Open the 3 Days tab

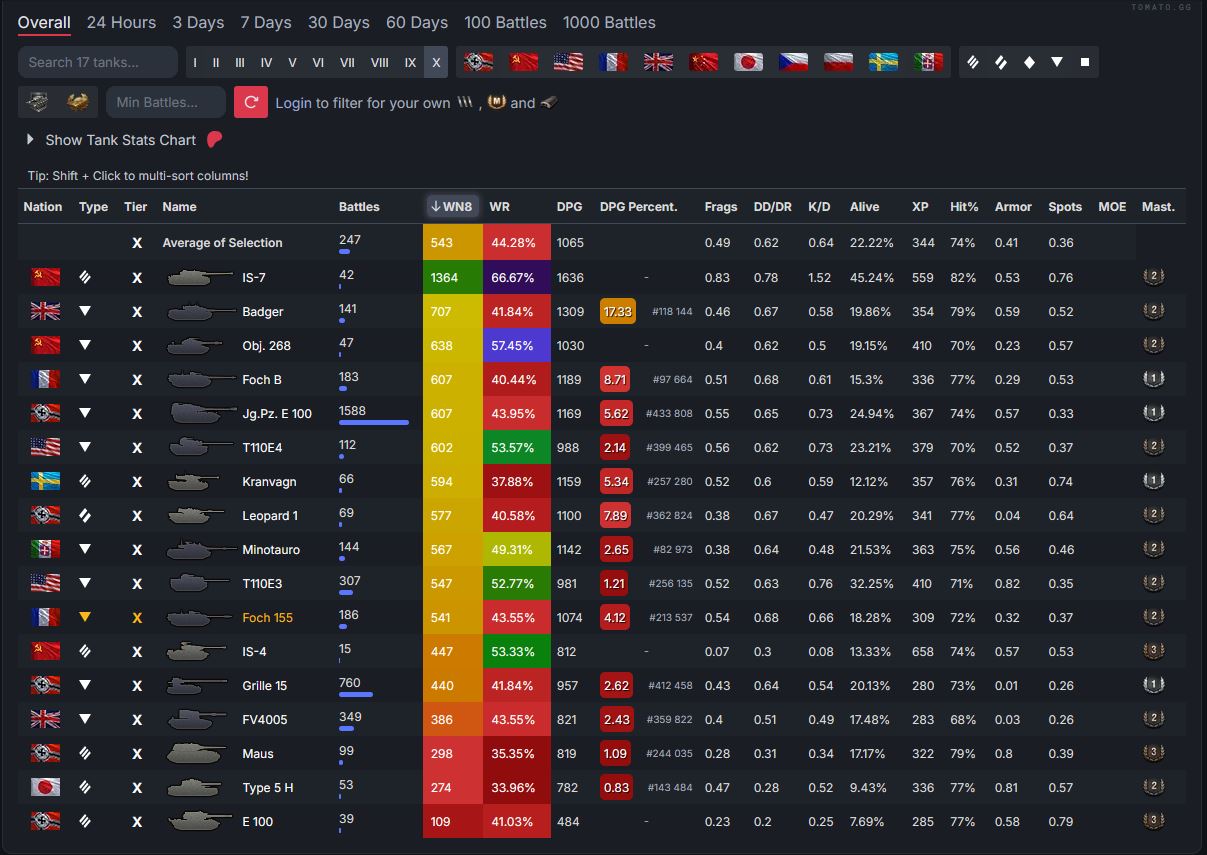tap(198, 22)
